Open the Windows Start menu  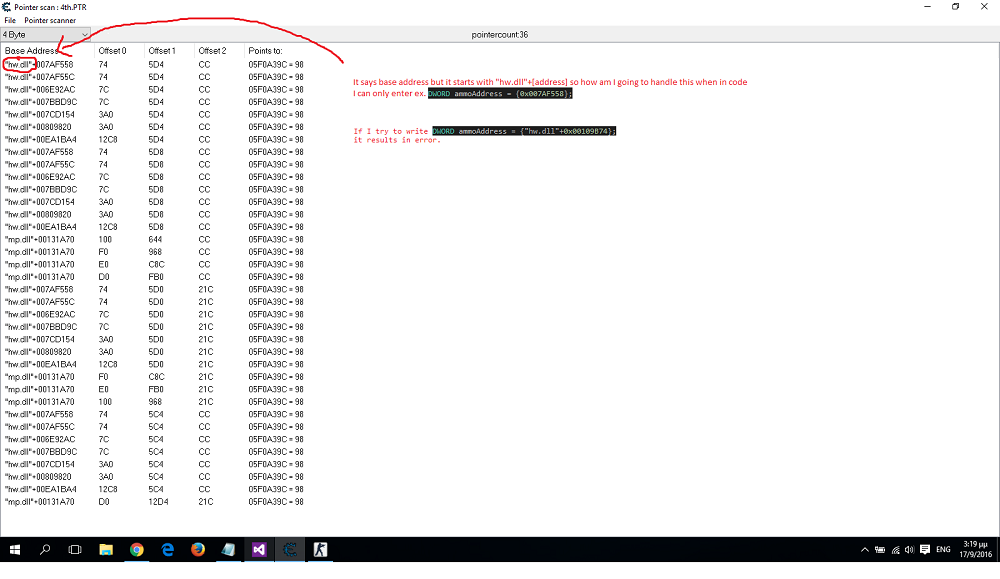tap(15, 549)
